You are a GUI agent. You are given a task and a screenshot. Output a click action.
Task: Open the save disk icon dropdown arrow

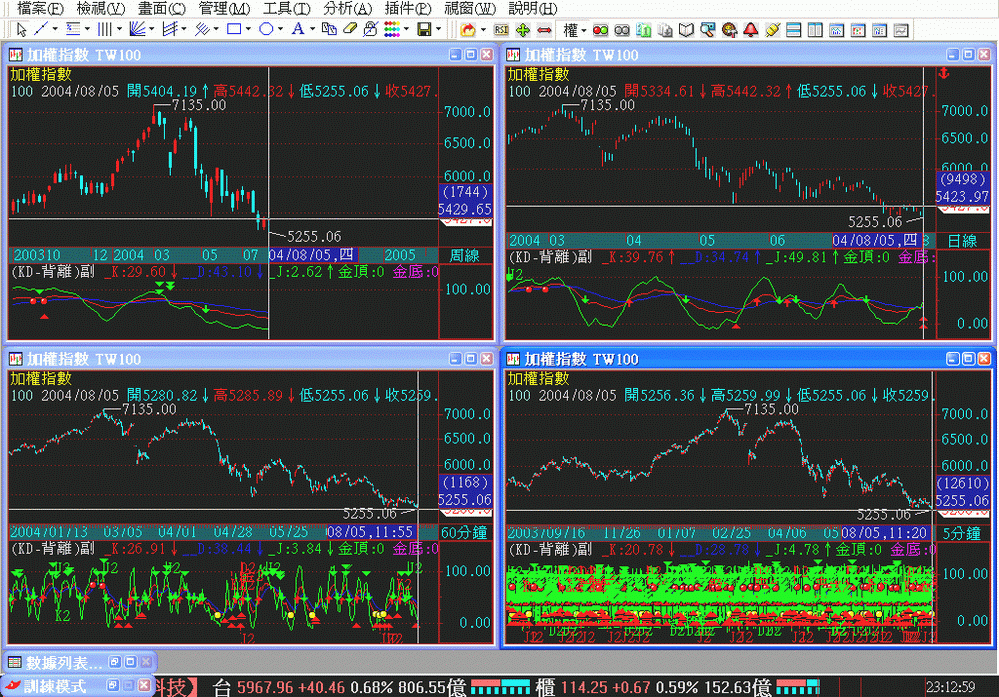[439, 29]
